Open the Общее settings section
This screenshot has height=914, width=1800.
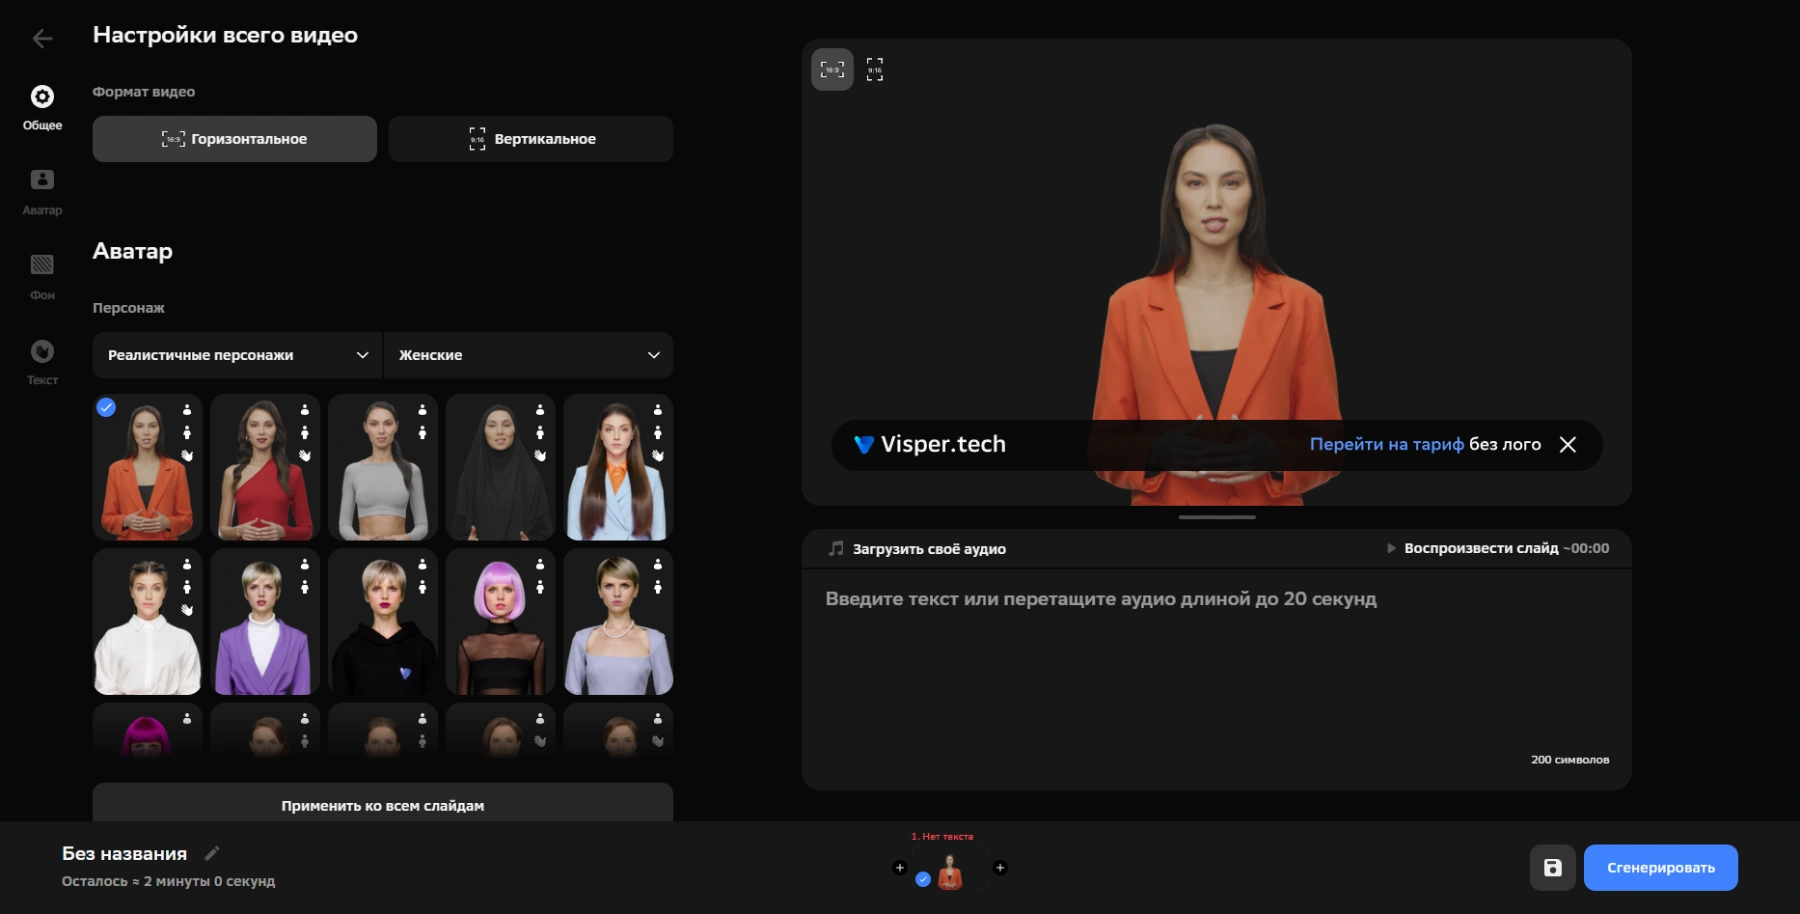click(x=42, y=107)
